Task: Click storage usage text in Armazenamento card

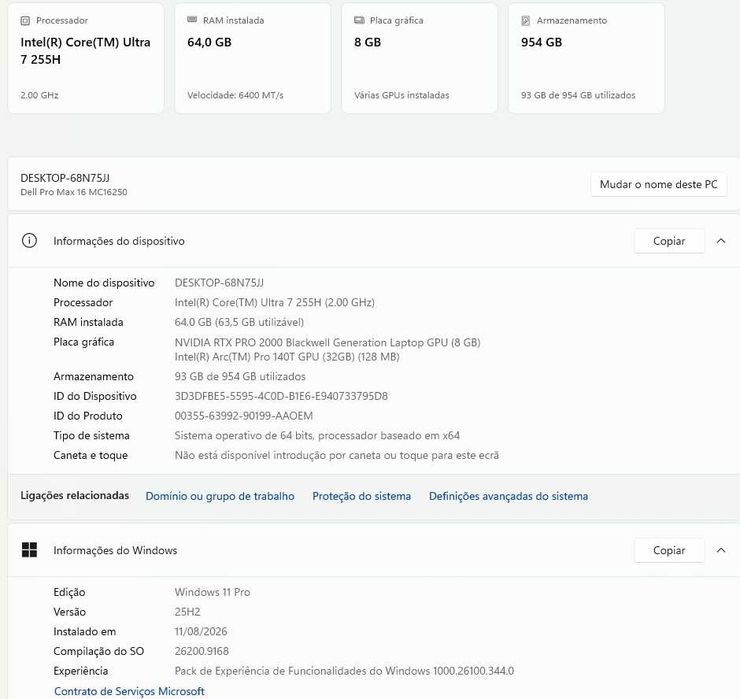Action: pos(578,95)
